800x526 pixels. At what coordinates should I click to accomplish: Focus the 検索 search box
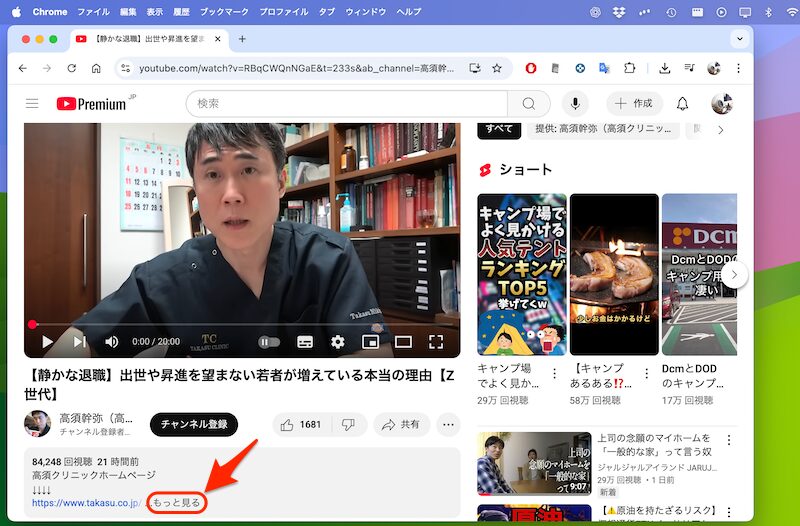[347, 104]
